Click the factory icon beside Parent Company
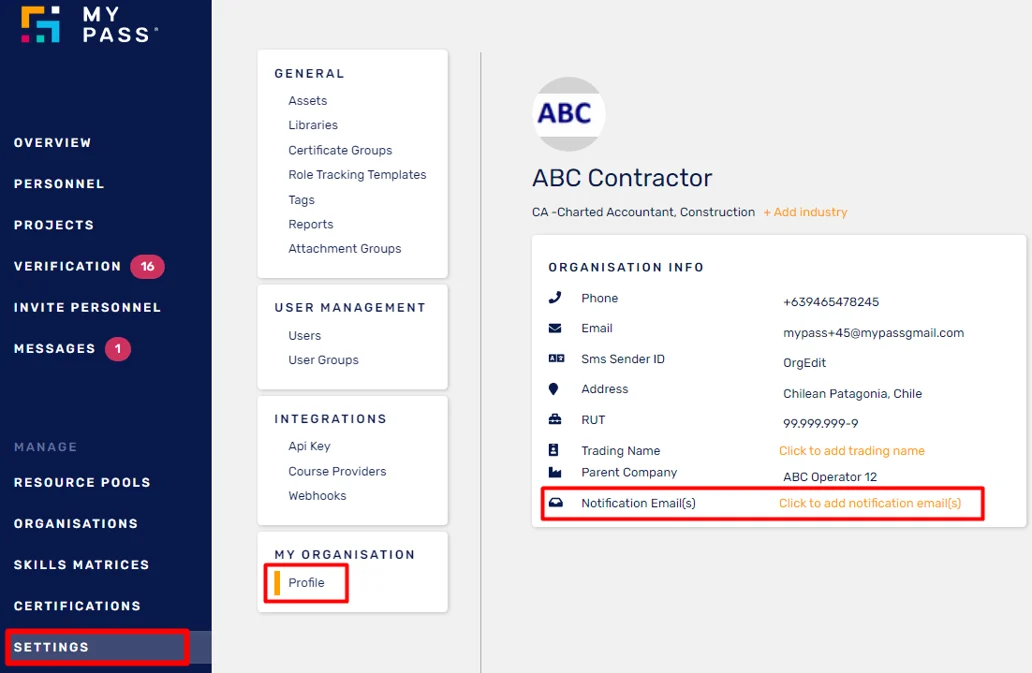The width and height of the screenshot is (1032, 673). tap(555, 472)
